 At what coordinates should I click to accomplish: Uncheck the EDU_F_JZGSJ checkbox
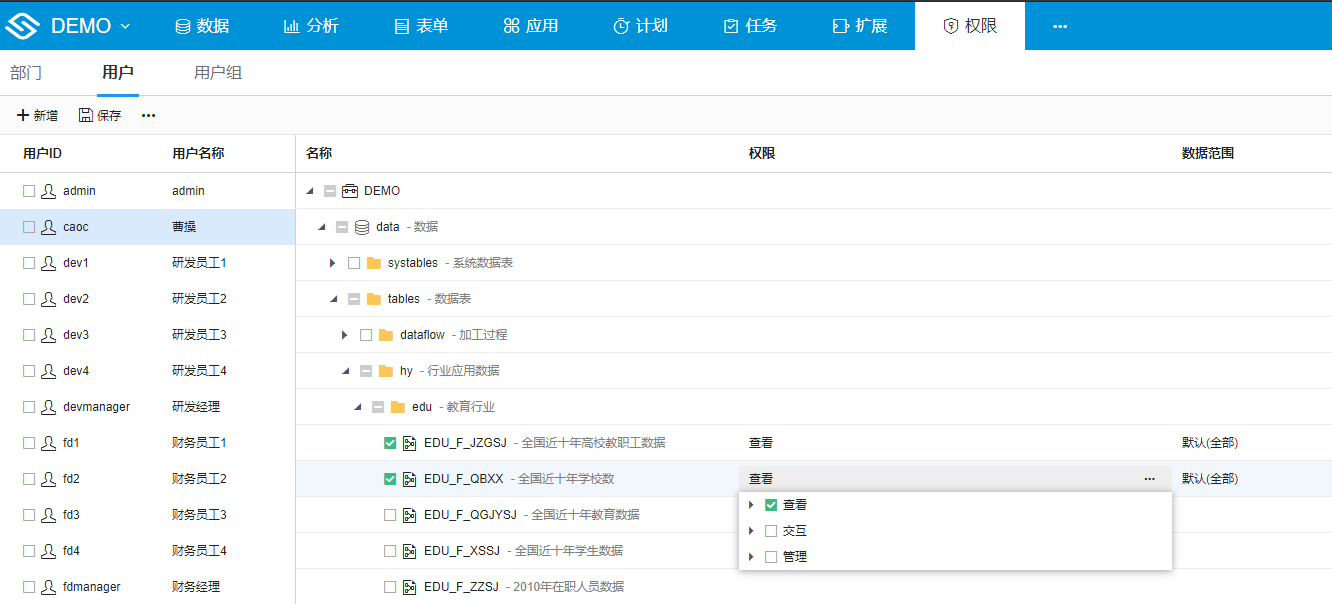click(389, 442)
